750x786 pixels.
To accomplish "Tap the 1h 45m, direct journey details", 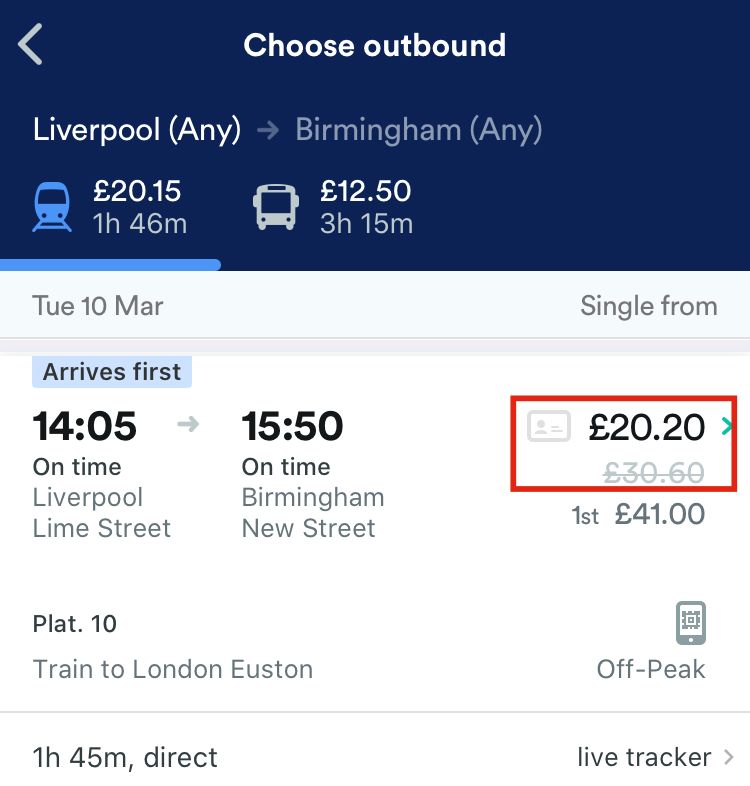I will 125,758.
